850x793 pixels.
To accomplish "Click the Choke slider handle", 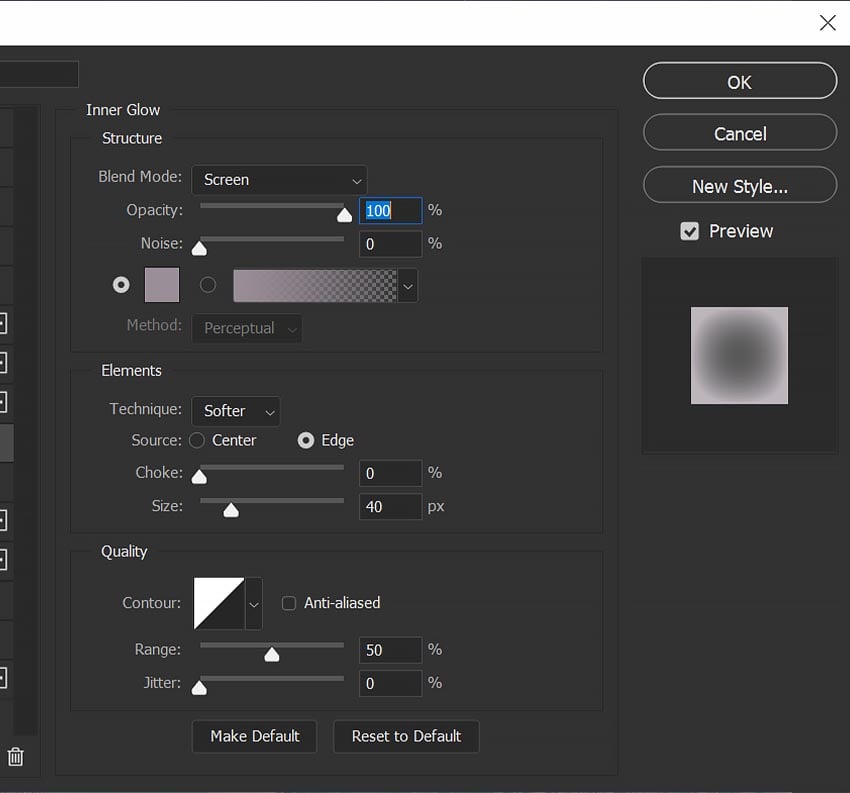I will [199, 476].
